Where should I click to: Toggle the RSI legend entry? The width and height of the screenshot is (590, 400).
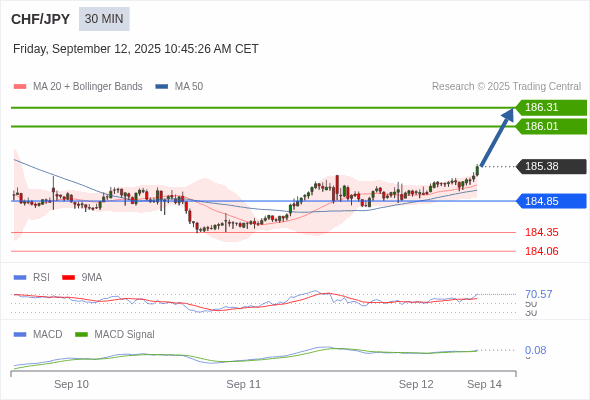(x=31, y=277)
